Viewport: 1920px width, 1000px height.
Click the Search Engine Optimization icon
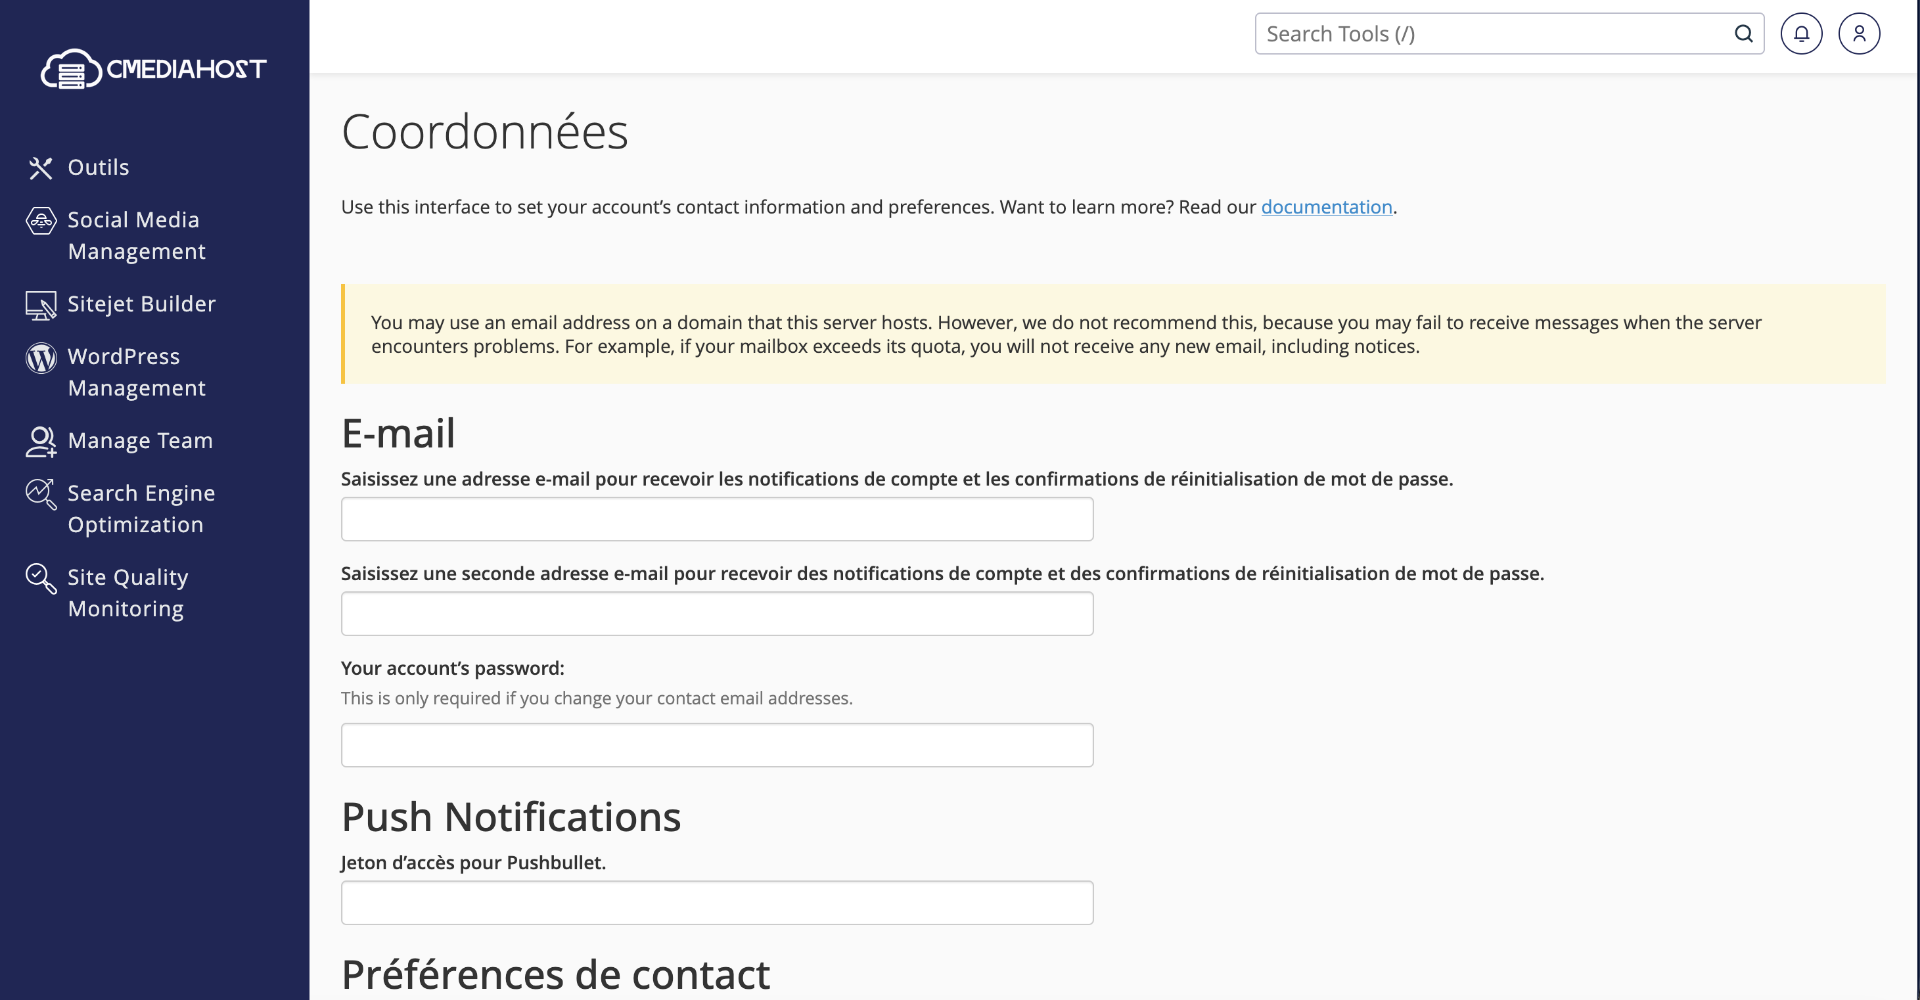tap(41, 494)
